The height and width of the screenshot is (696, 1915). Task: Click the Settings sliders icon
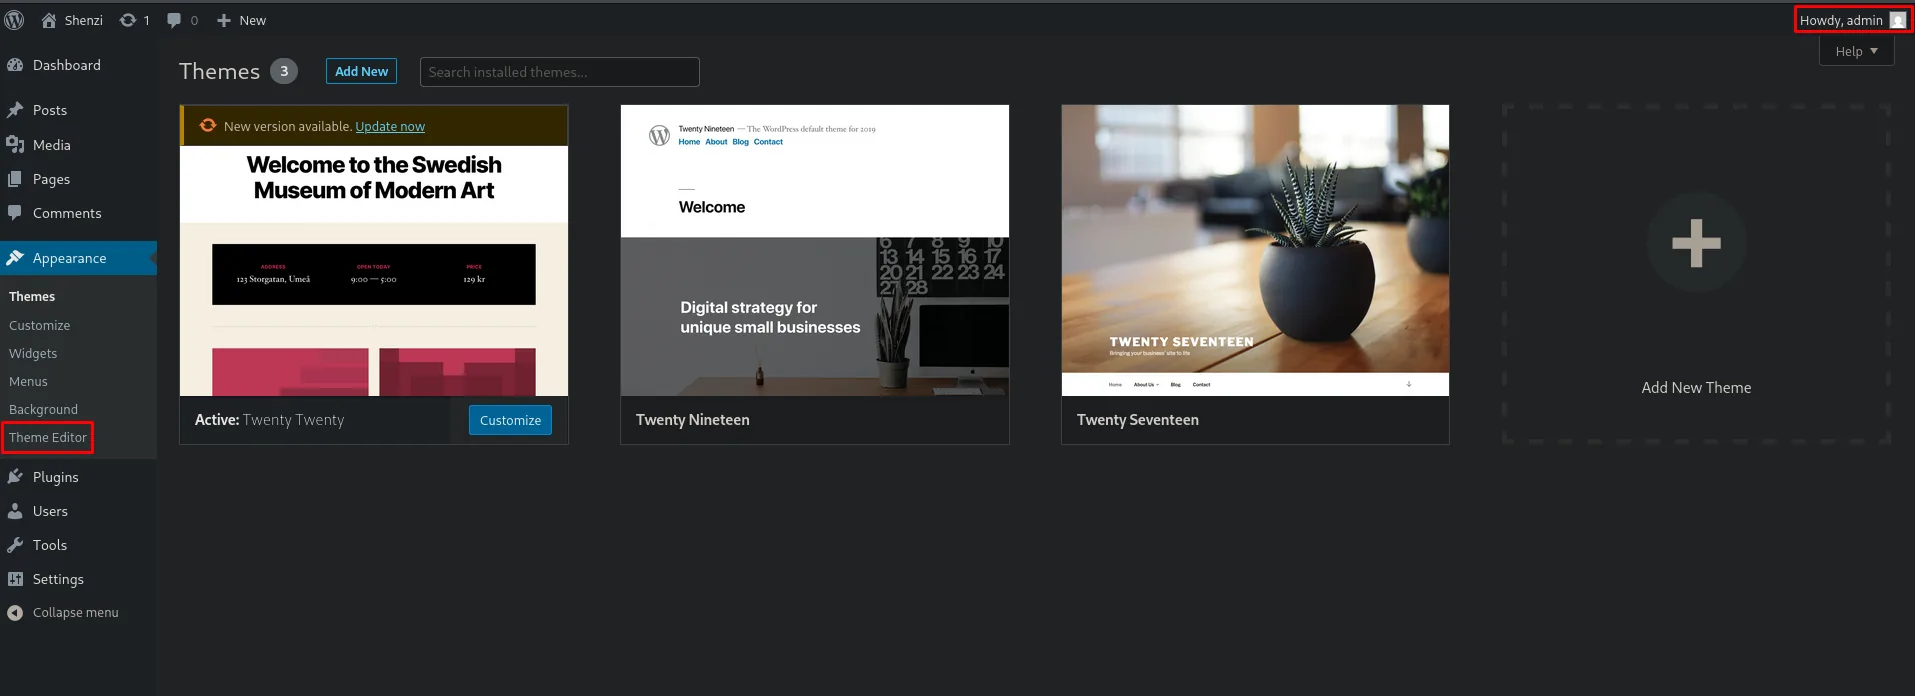point(15,579)
